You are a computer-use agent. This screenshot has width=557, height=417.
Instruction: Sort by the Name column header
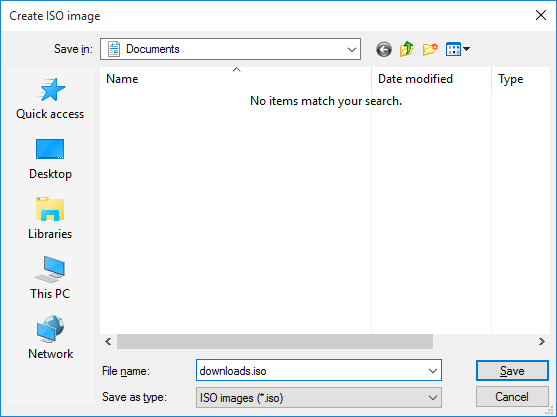click(x=236, y=79)
